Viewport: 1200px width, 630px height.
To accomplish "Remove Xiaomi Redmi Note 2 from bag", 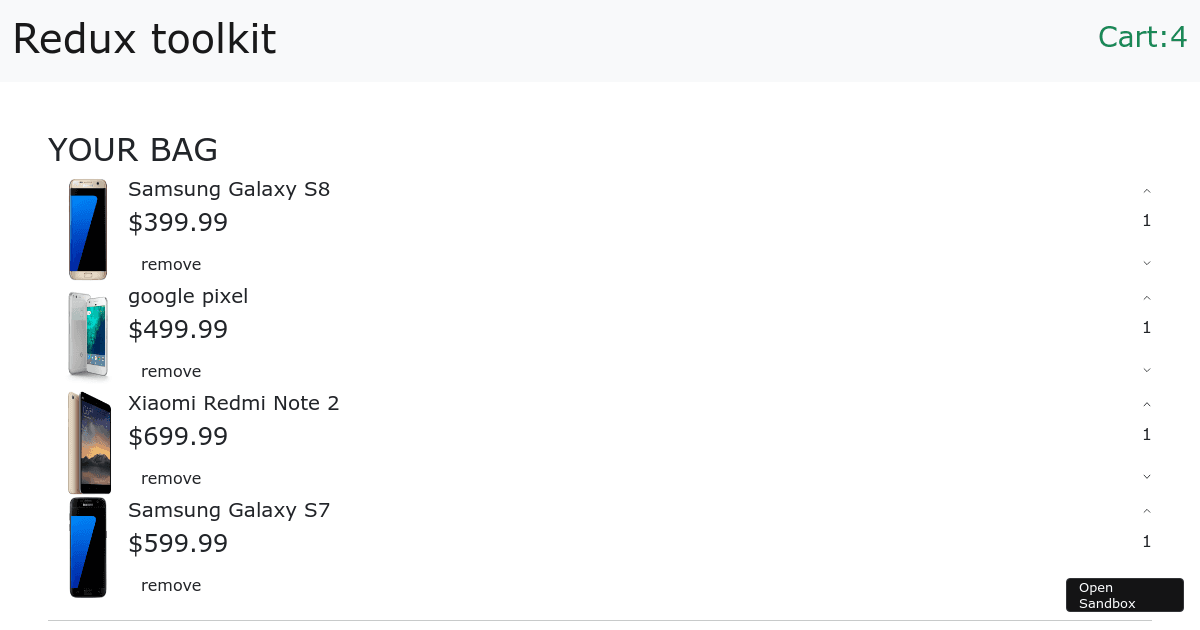I will click(171, 478).
